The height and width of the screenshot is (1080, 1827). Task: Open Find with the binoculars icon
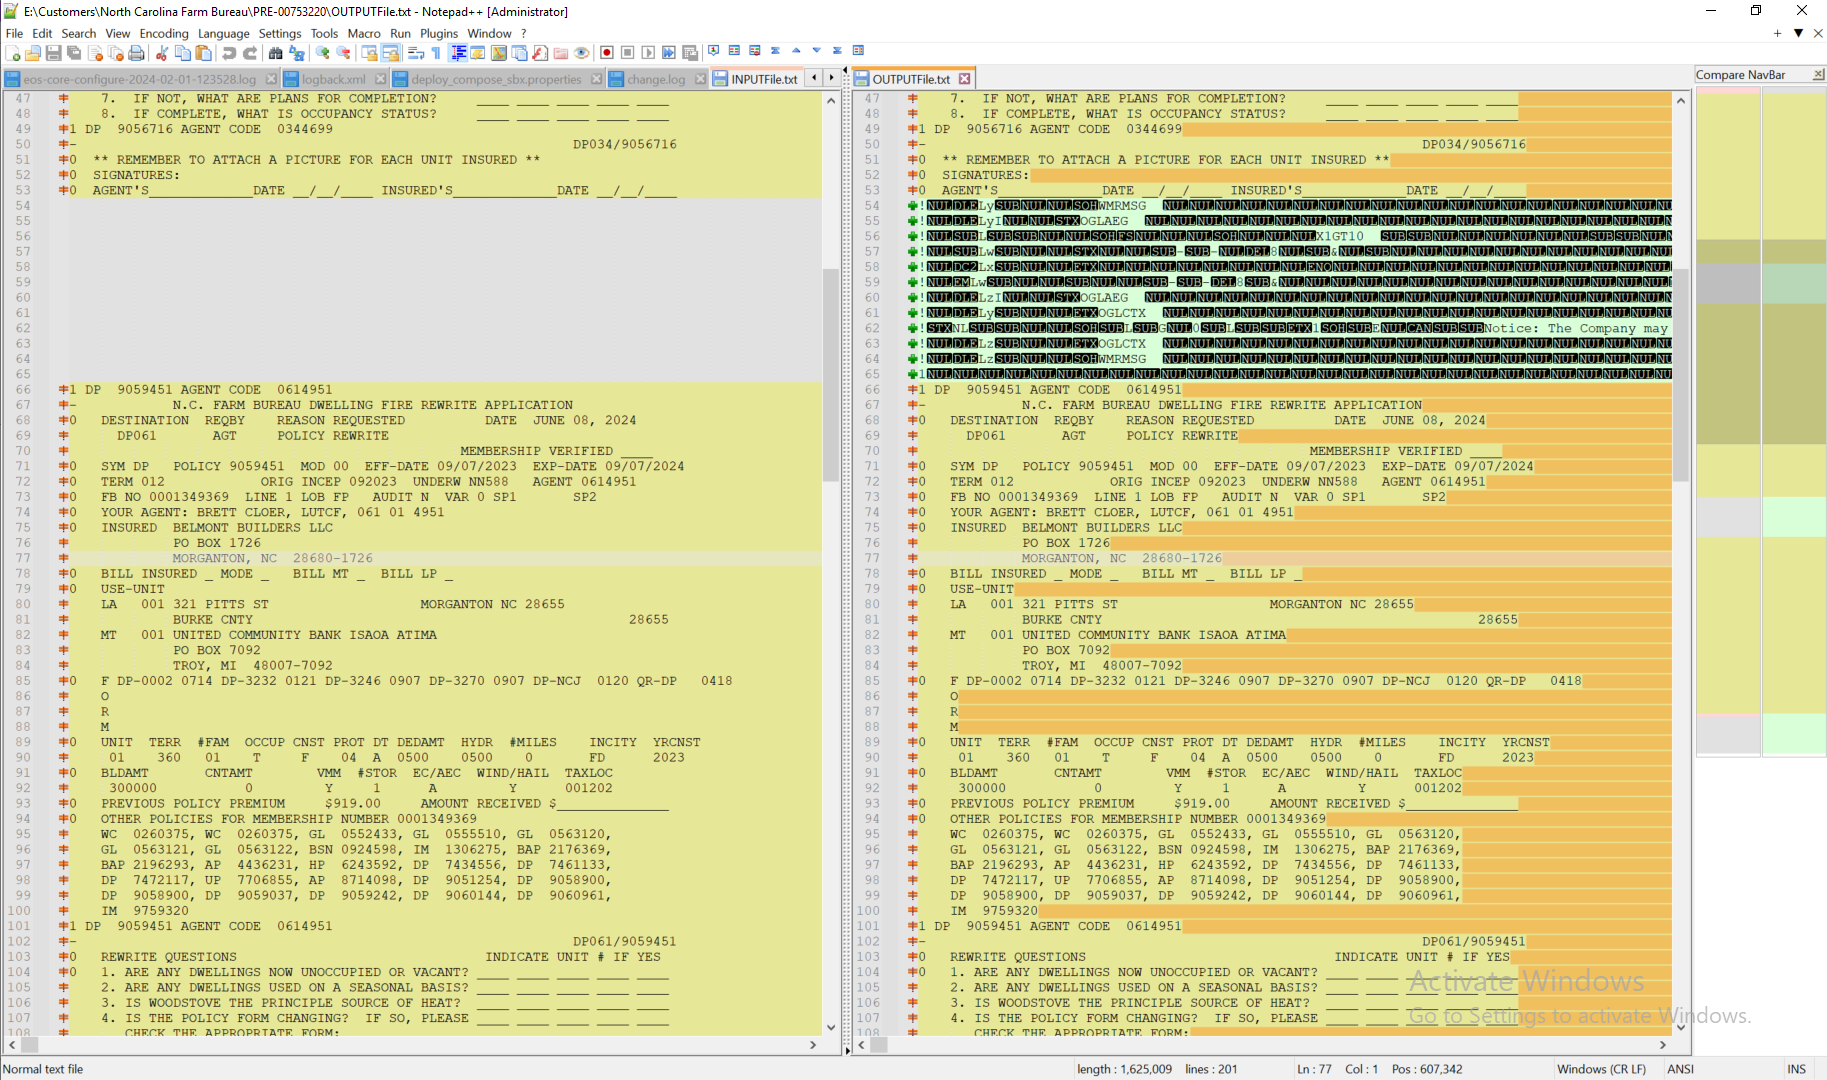pyautogui.click(x=275, y=52)
